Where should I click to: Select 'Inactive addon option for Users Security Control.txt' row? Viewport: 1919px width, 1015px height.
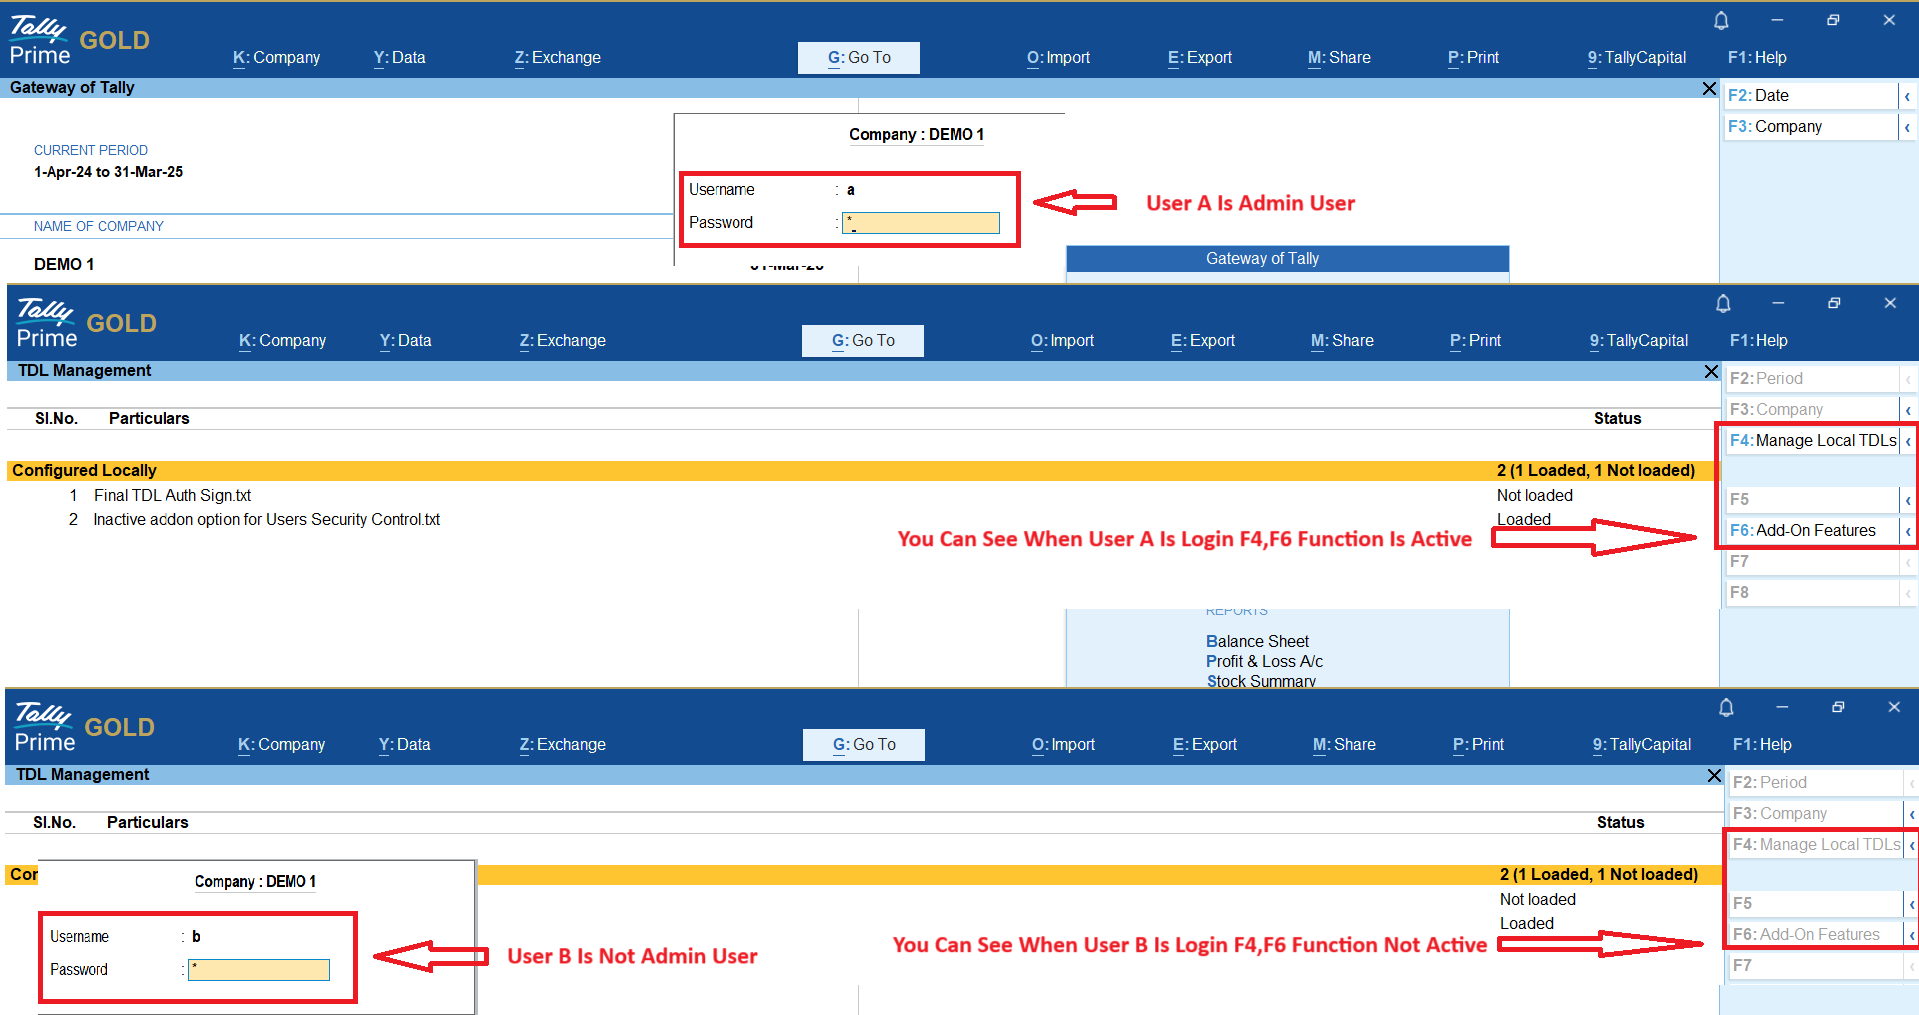pos(266,520)
